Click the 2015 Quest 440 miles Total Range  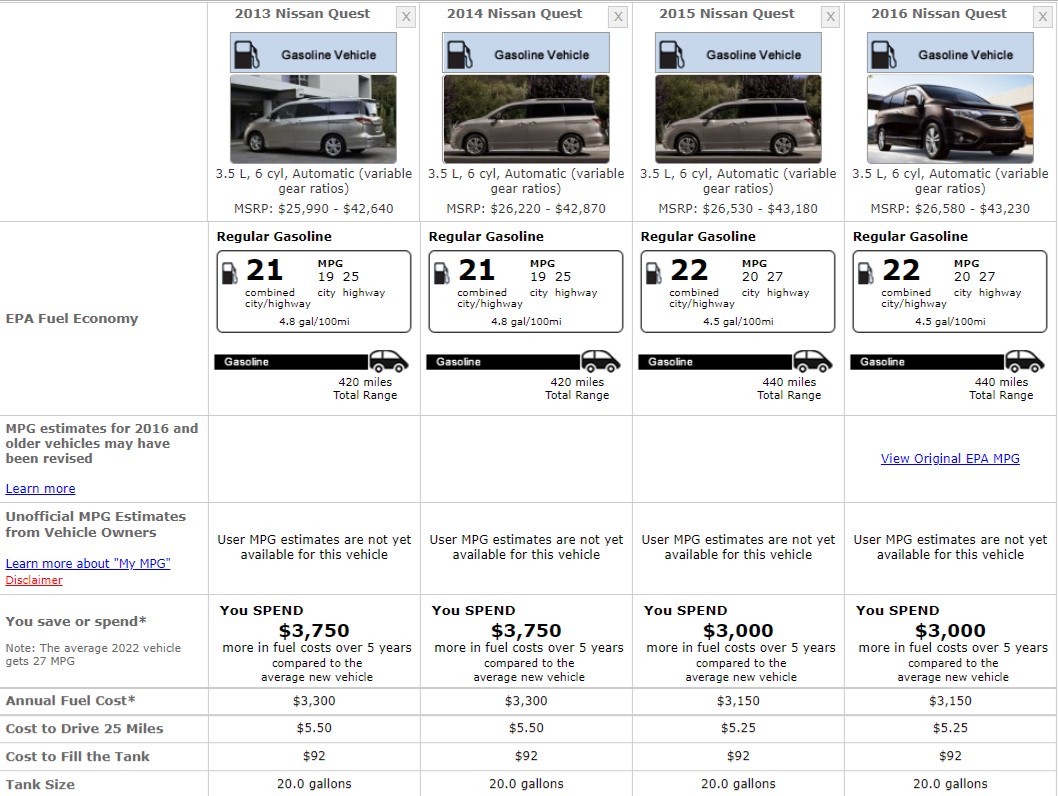click(x=789, y=389)
